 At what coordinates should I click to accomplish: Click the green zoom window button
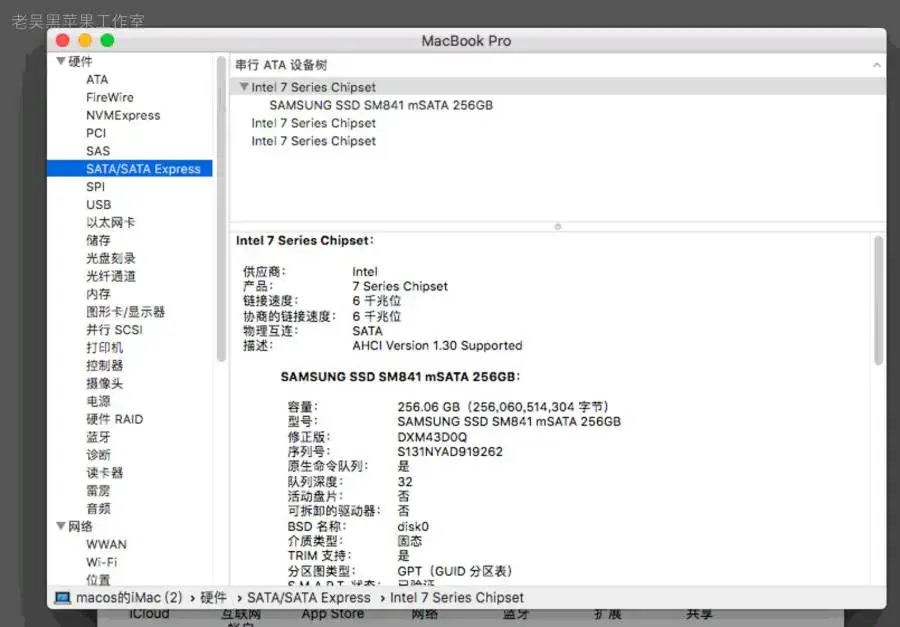tap(107, 40)
